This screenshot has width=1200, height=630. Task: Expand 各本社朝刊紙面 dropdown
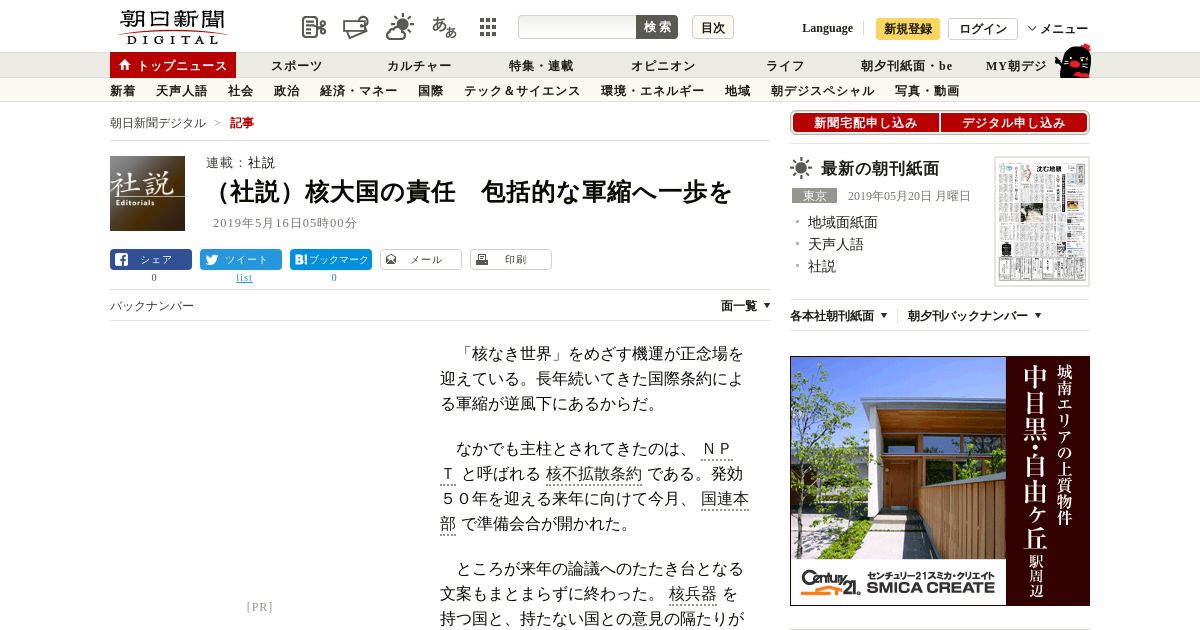pyautogui.click(x=839, y=316)
